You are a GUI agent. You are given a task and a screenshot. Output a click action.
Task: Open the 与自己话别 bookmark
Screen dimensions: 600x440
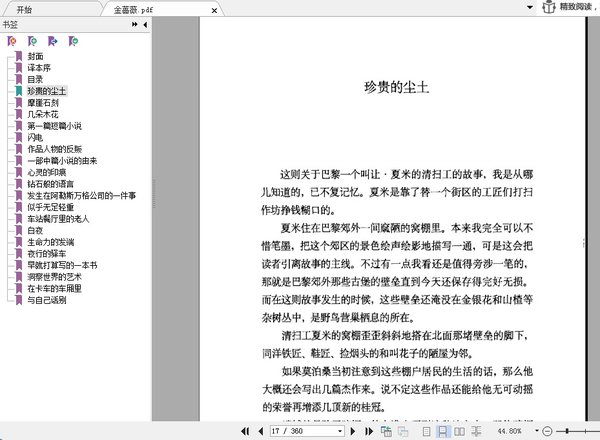[47, 300]
